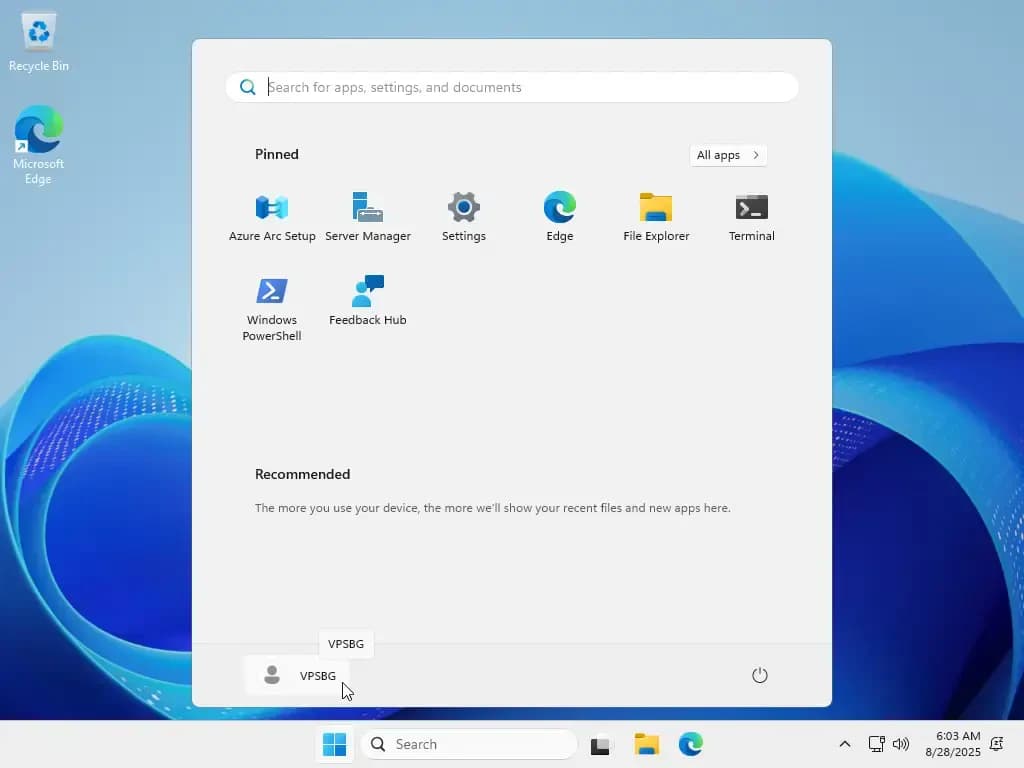The height and width of the screenshot is (768, 1024).
Task: Select the Recycle Bin desktop icon
Action: click(39, 42)
